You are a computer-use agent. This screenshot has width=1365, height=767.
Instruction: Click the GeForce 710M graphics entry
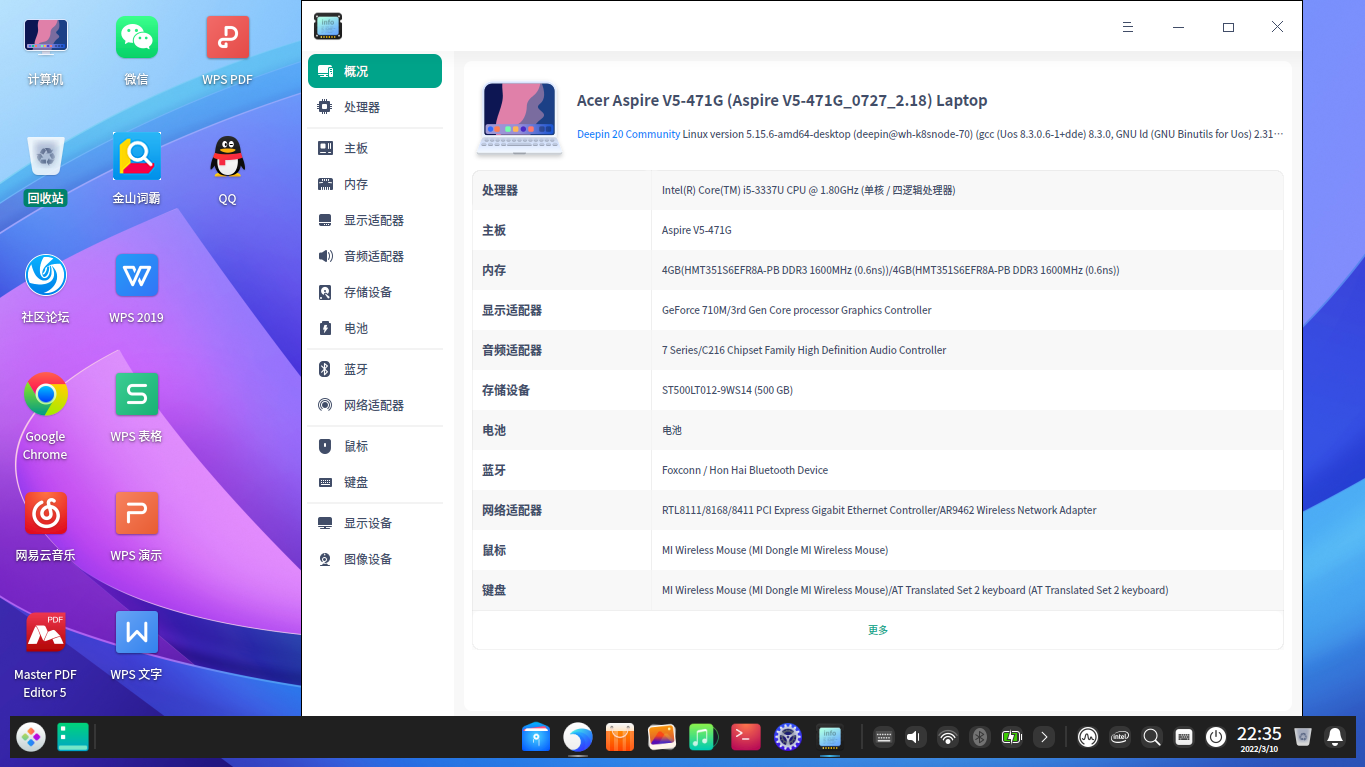797,310
